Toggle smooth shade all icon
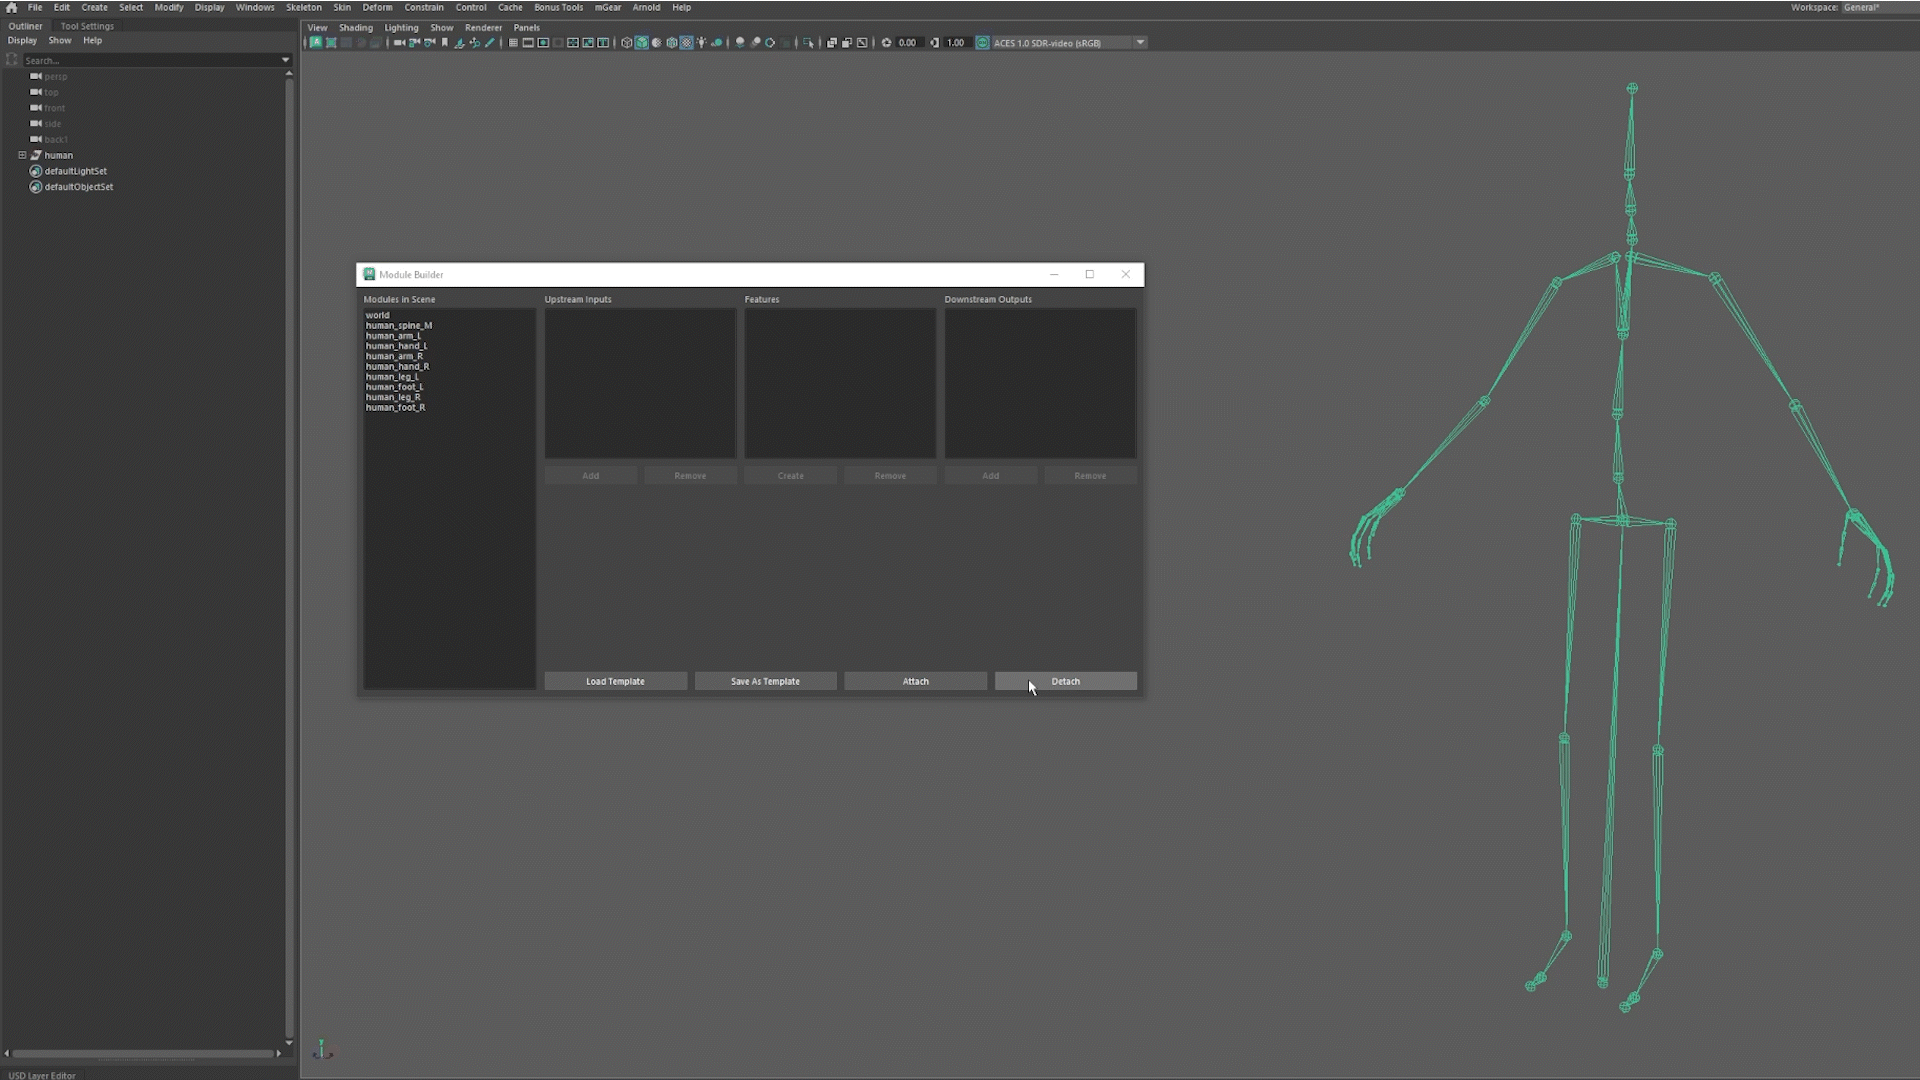The image size is (1920, 1080). [641, 43]
